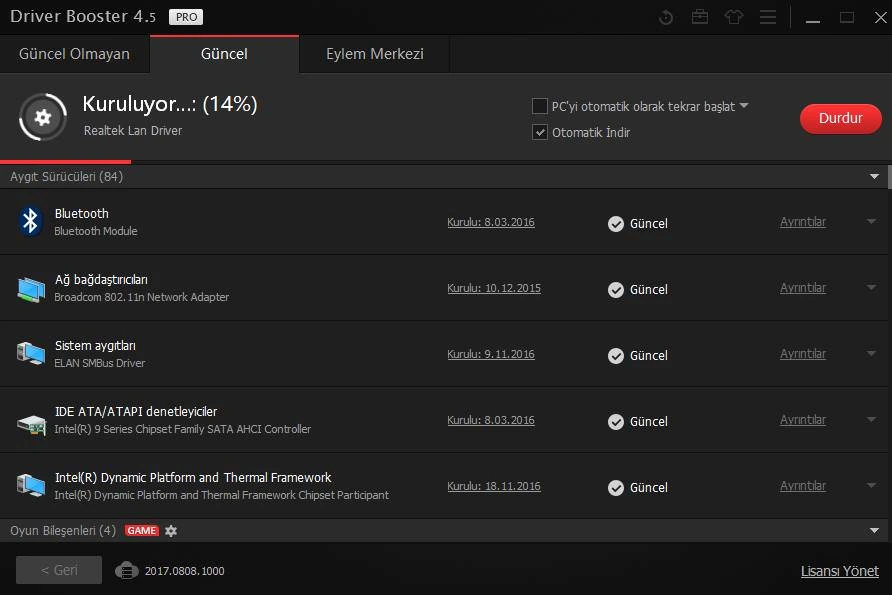Screen dimensions: 892x595
Task: Click the Kurulu: 10.12.2015 date link
Action: [x=494, y=288]
